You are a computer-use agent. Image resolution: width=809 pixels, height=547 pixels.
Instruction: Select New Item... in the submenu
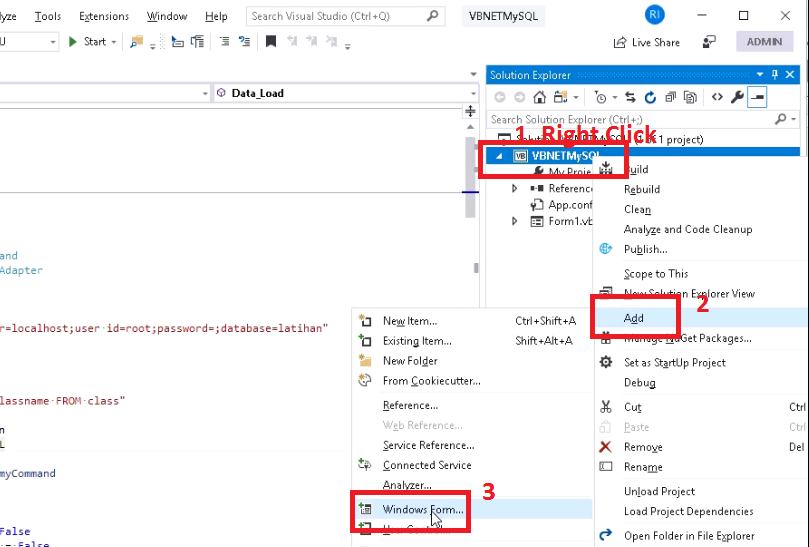[x=472, y=321]
